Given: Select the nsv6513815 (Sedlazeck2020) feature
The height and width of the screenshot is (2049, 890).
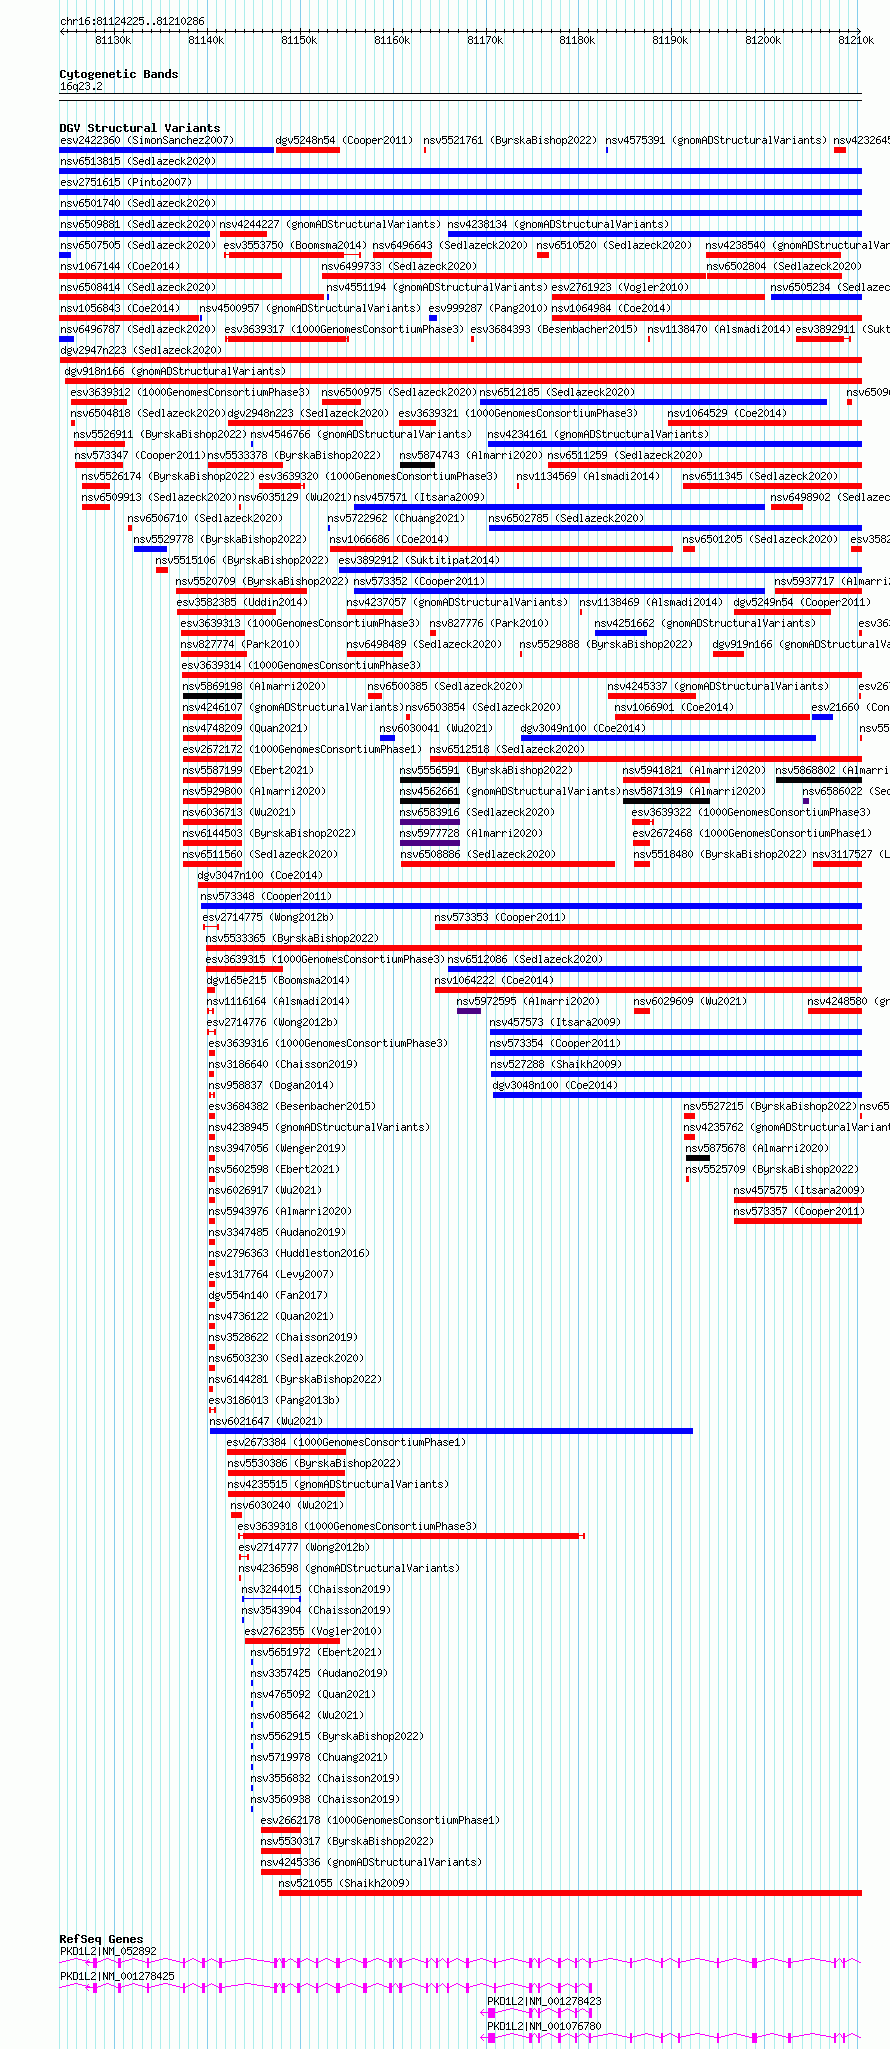Looking at the screenshot, I should (137, 161).
